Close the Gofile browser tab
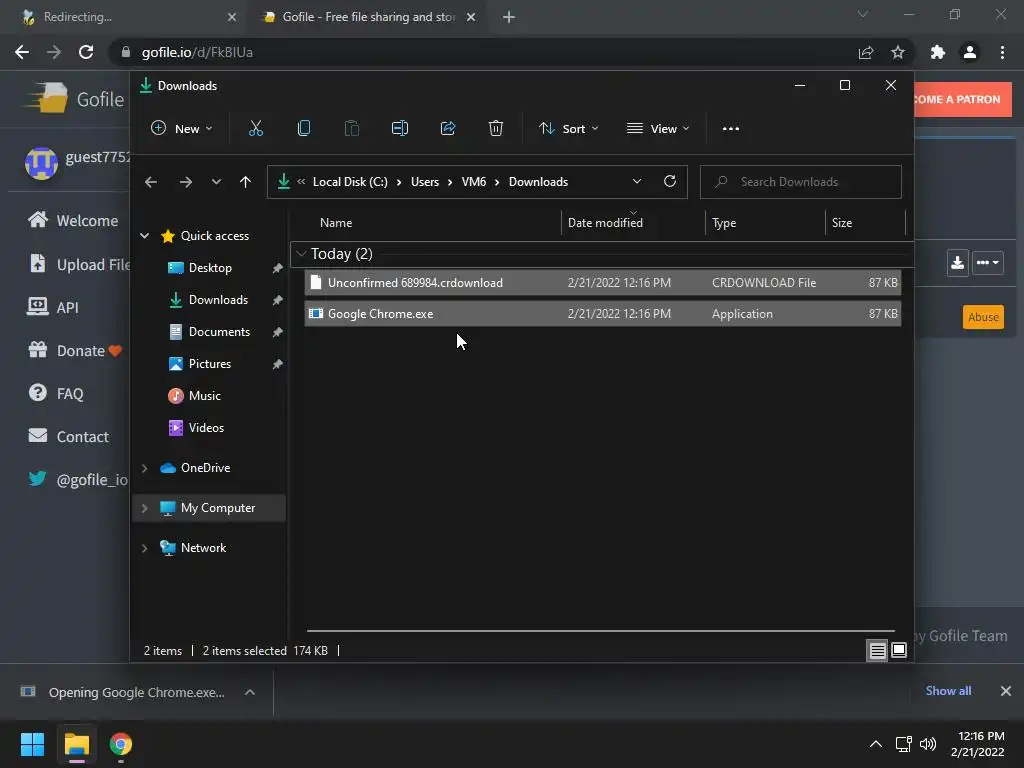The height and width of the screenshot is (768, 1024). [471, 17]
